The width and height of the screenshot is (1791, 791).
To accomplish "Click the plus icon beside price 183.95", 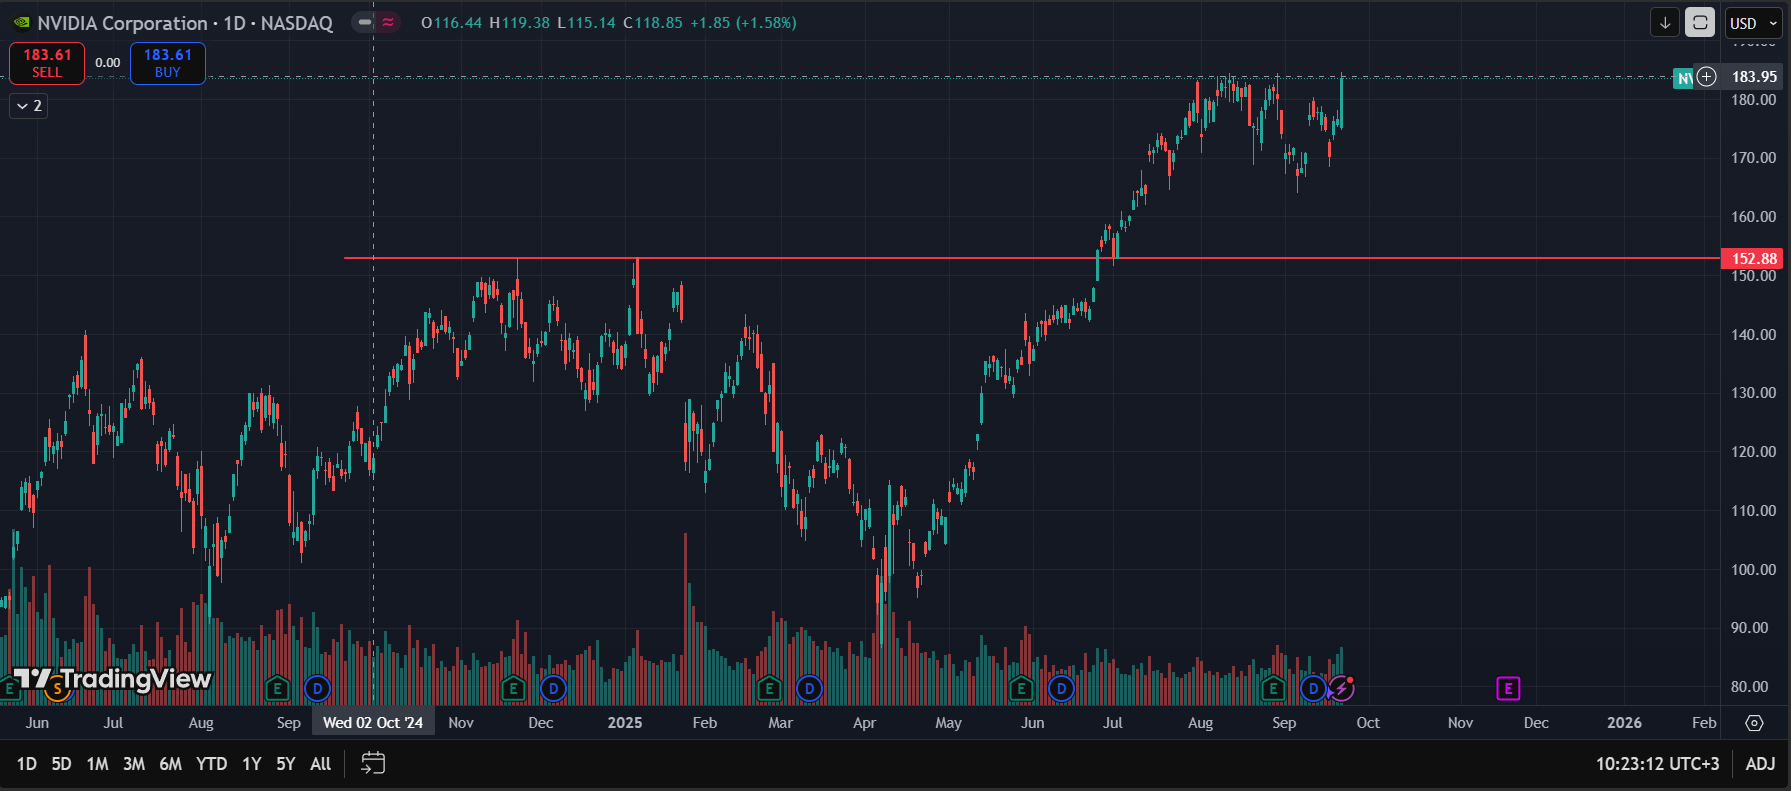I will [x=1707, y=77].
